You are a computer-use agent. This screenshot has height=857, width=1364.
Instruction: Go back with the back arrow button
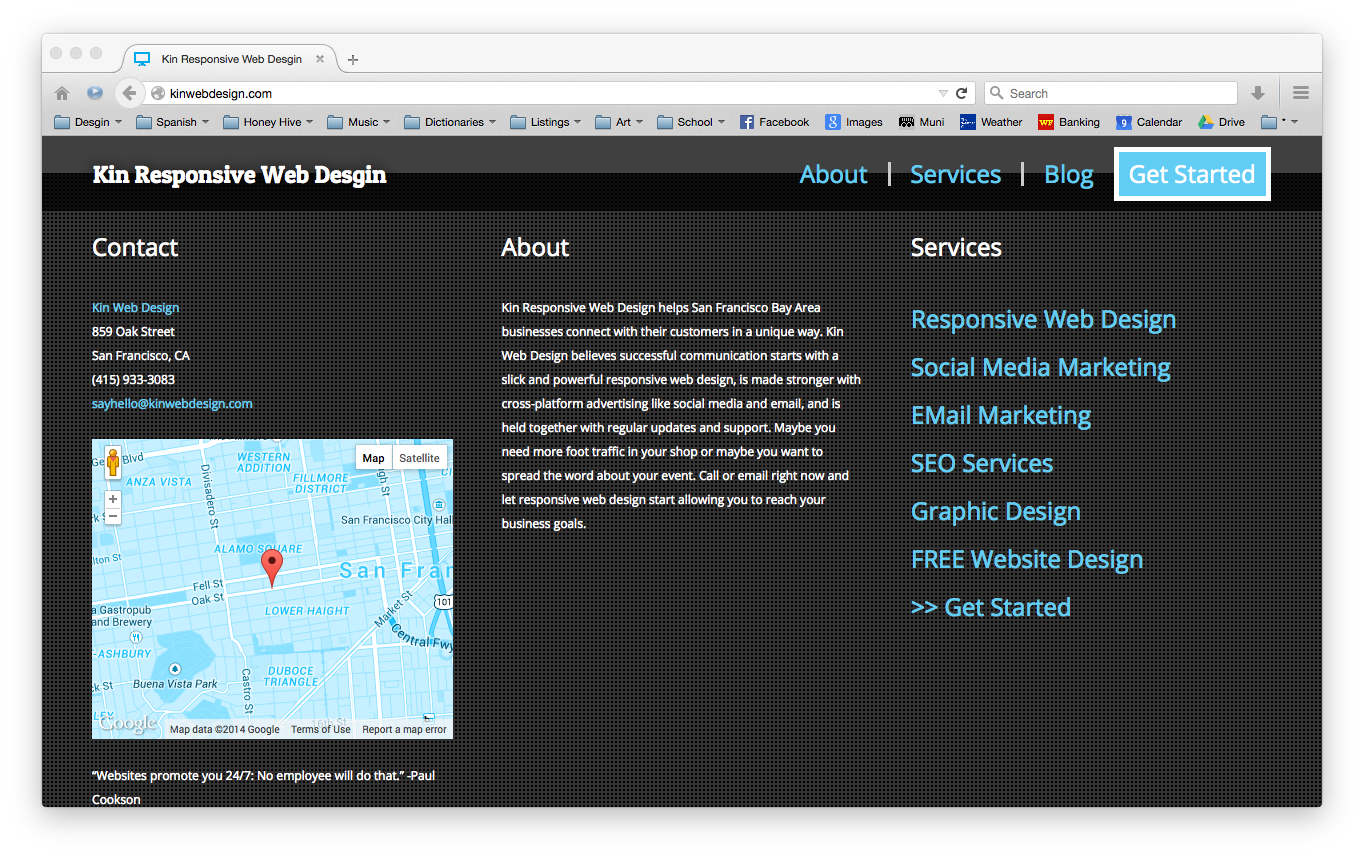coord(129,93)
